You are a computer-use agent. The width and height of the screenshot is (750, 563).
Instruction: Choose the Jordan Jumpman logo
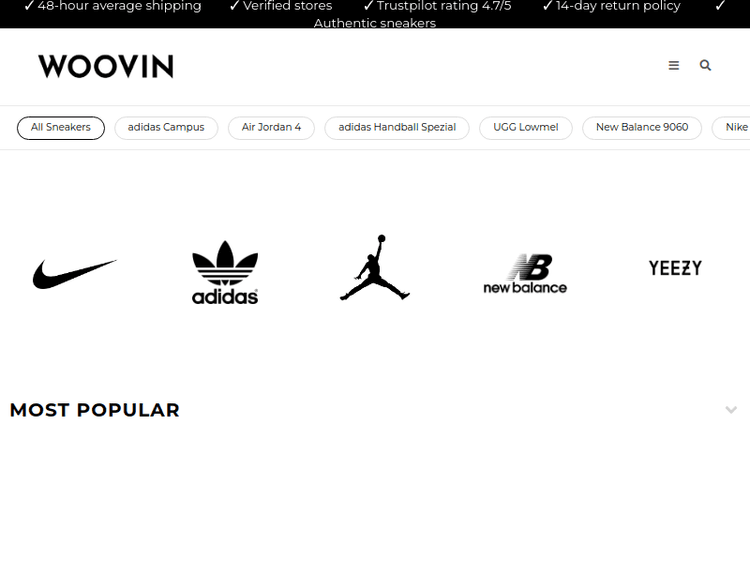coord(375,267)
